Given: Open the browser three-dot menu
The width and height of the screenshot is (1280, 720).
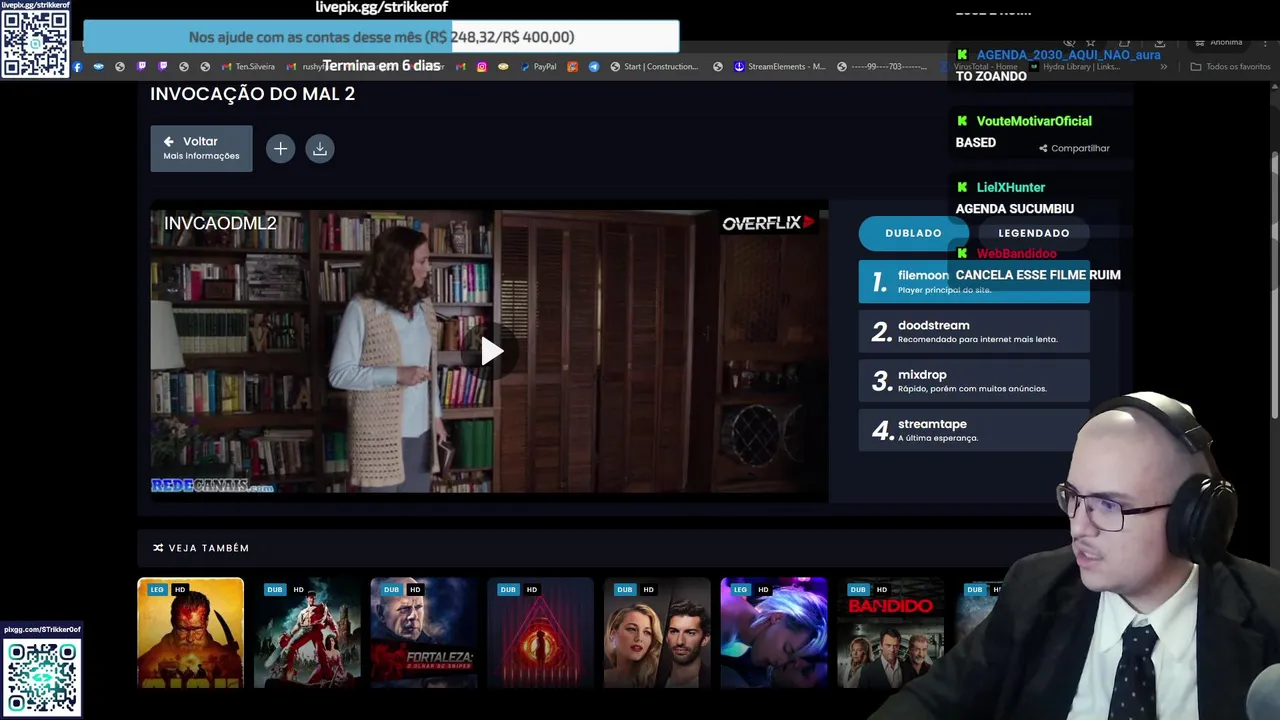Looking at the screenshot, I should point(1263,43).
